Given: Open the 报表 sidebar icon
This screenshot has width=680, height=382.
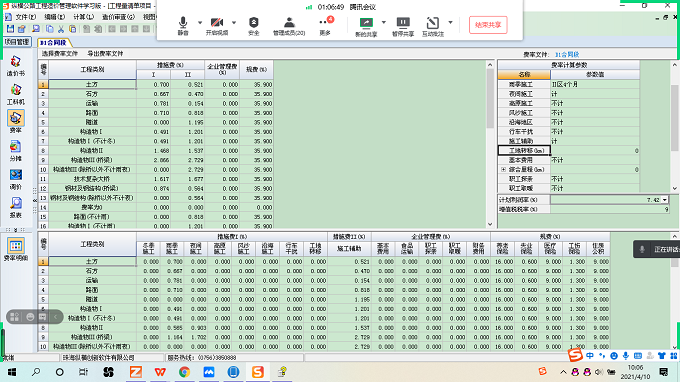Looking at the screenshot, I should tap(16, 208).
